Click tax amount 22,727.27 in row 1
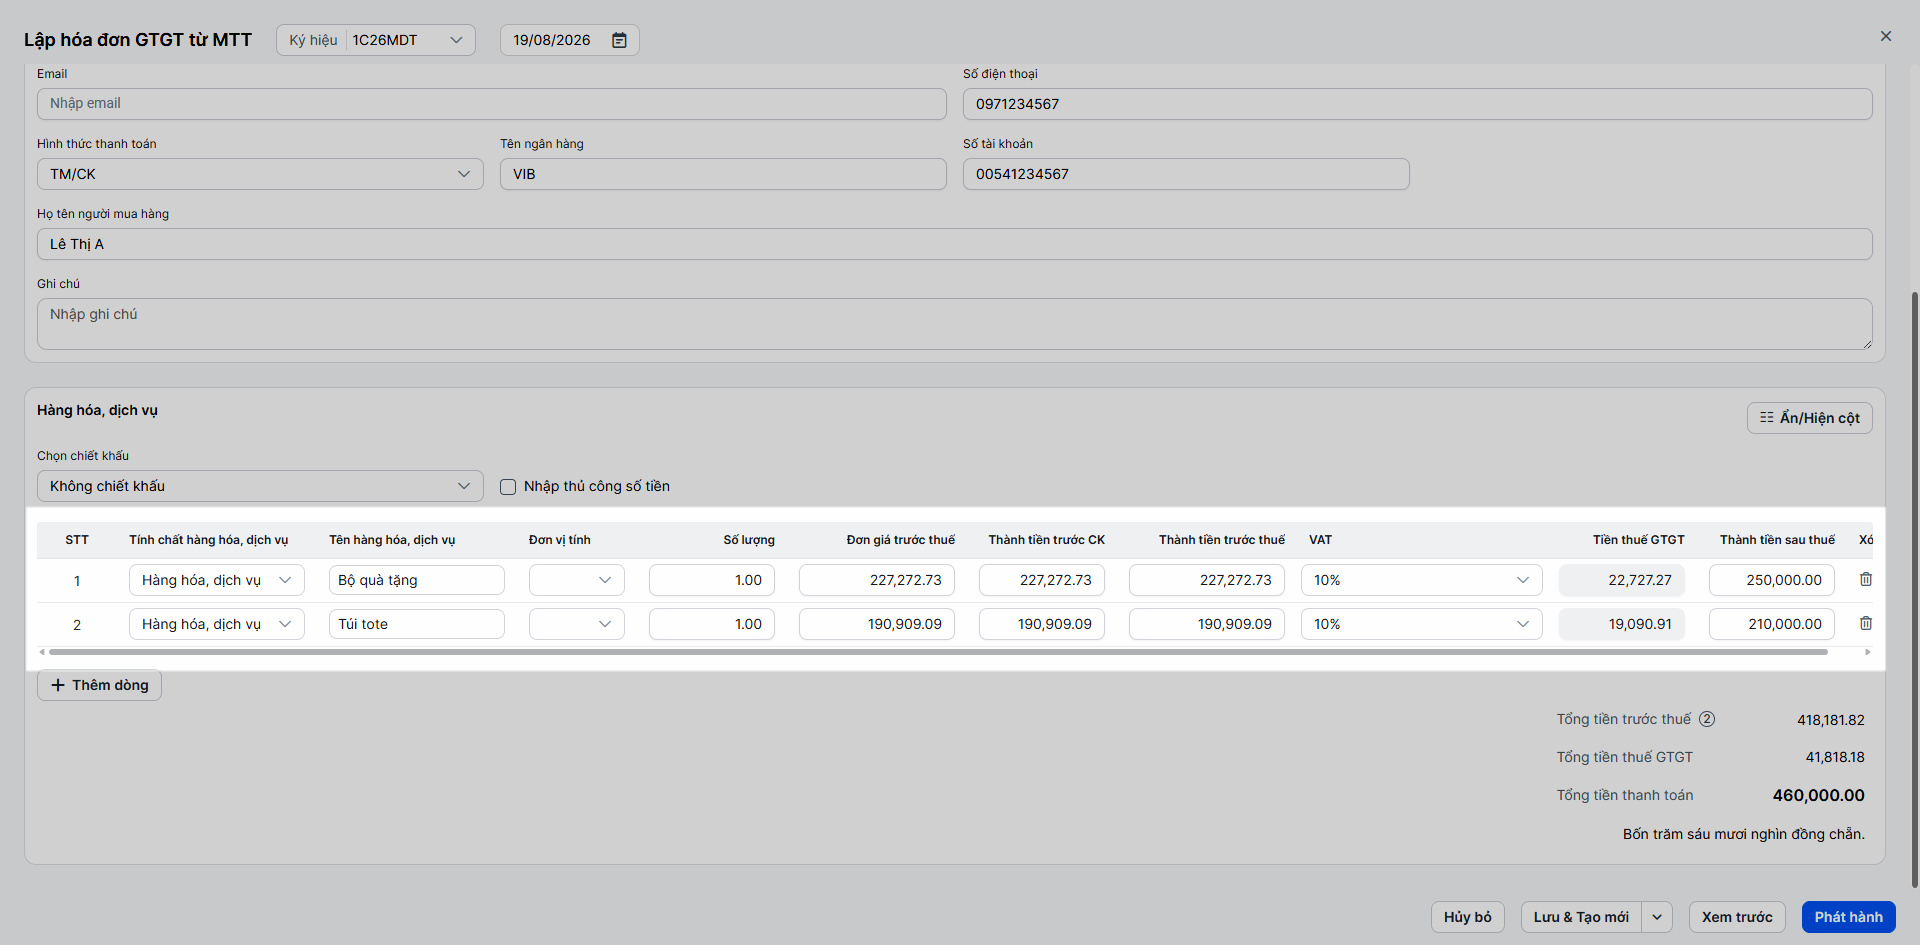The width and height of the screenshot is (1920, 945). tap(1621, 580)
